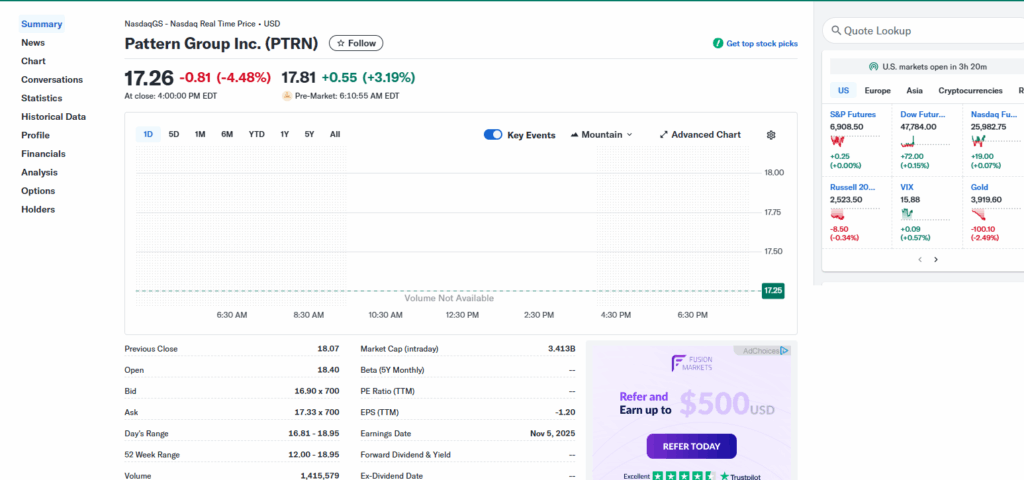
Task: Click the Gold sparkline chart
Action: [x=978, y=213]
